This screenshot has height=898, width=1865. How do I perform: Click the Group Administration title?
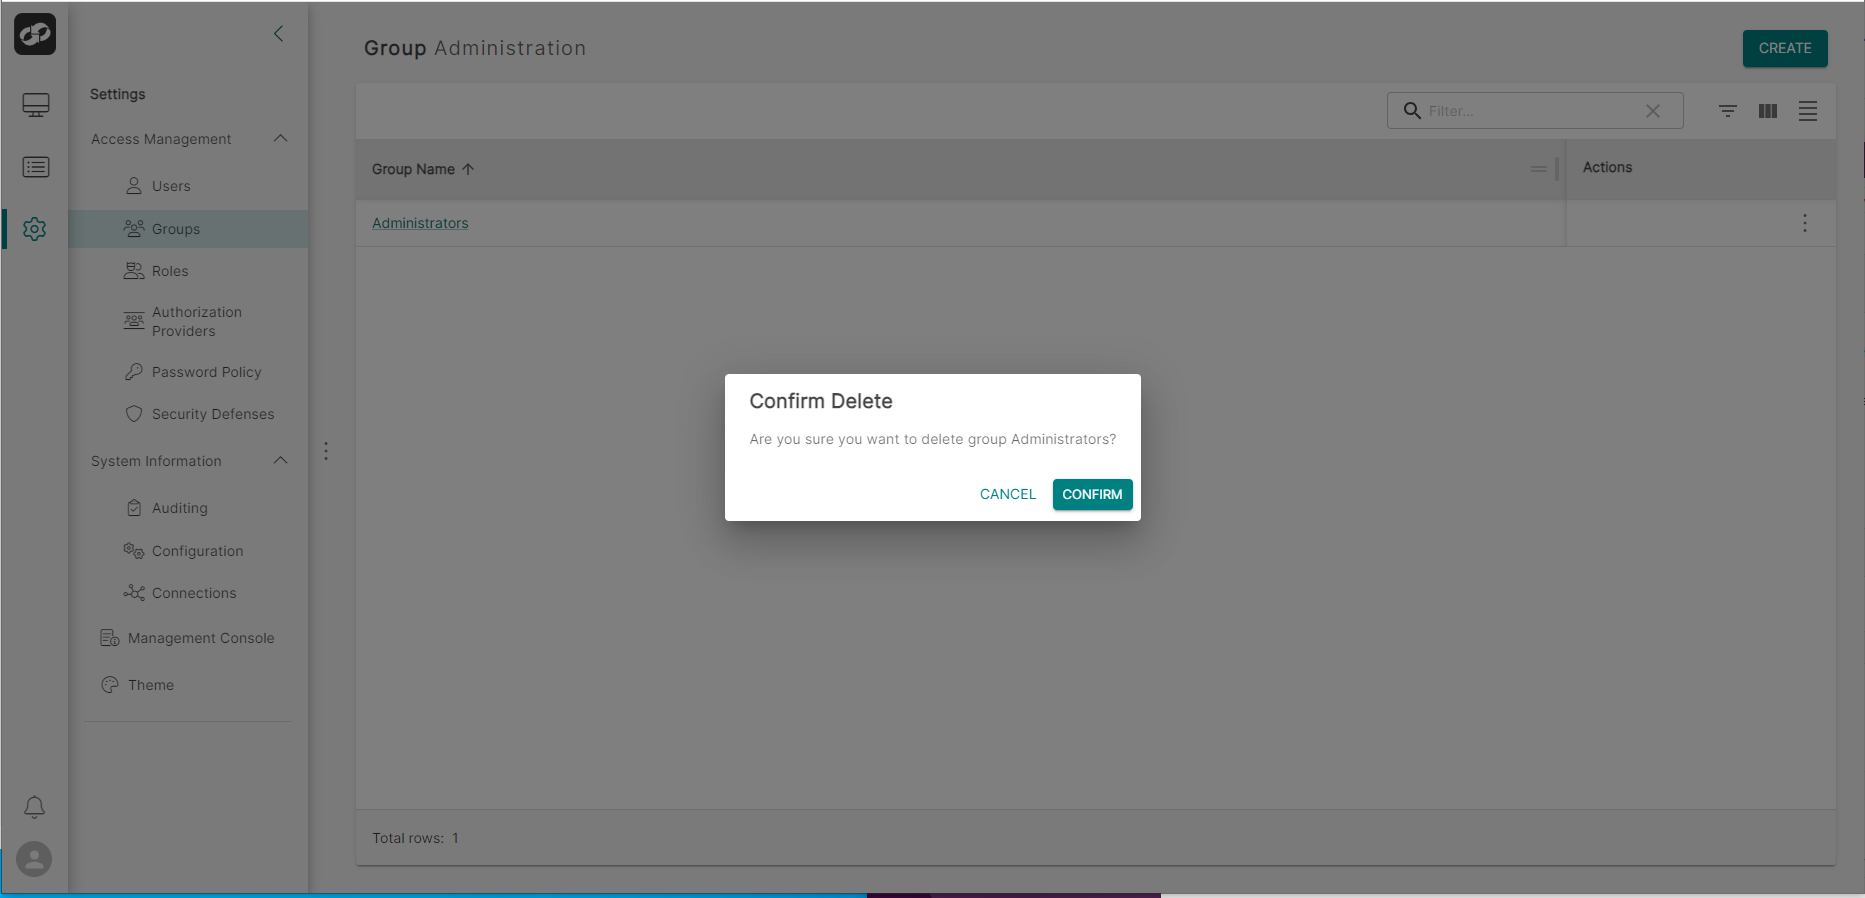click(x=475, y=48)
